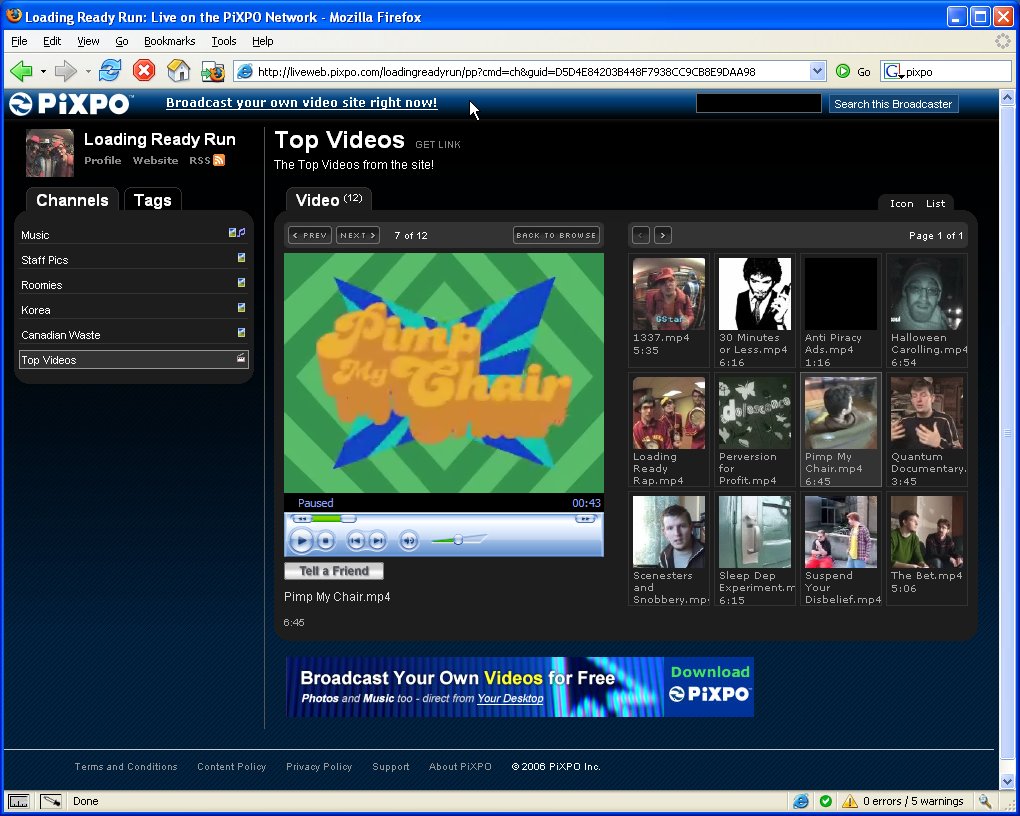Open the search engine selector dropdown
The width and height of the screenshot is (1020, 816).
click(x=894, y=72)
